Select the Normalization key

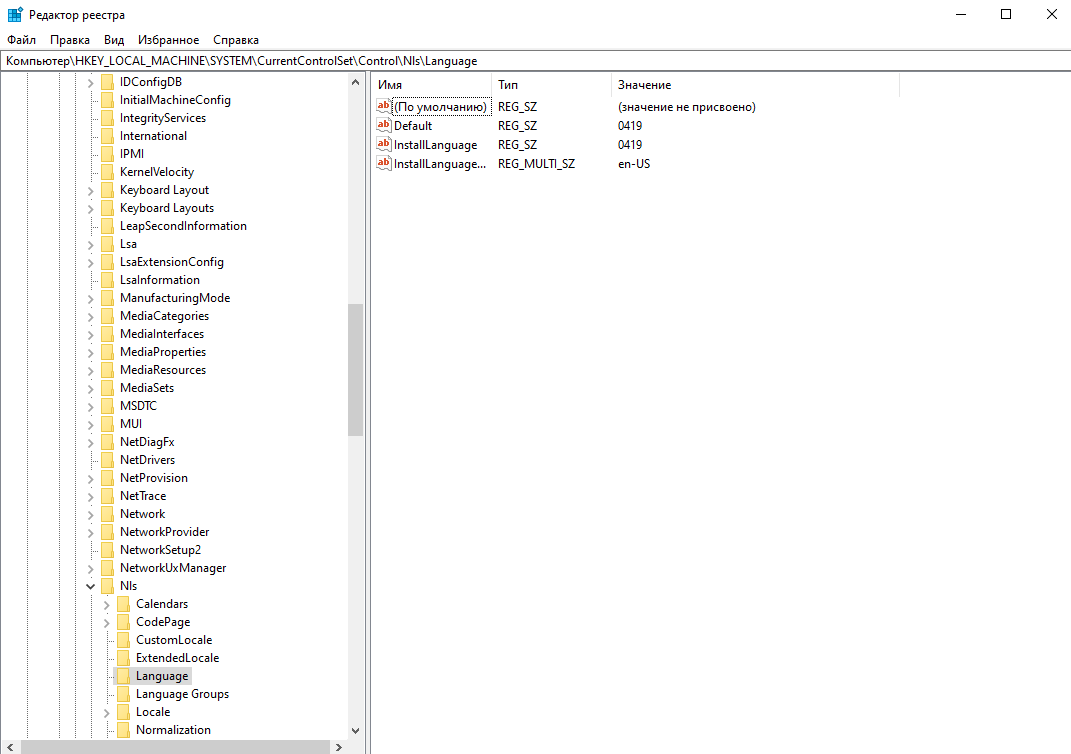(x=173, y=729)
